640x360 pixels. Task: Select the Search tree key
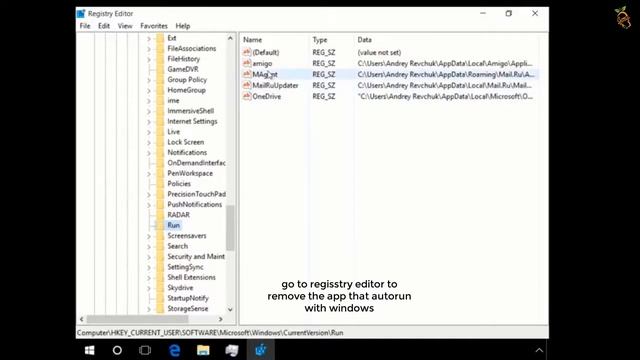click(178, 246)
